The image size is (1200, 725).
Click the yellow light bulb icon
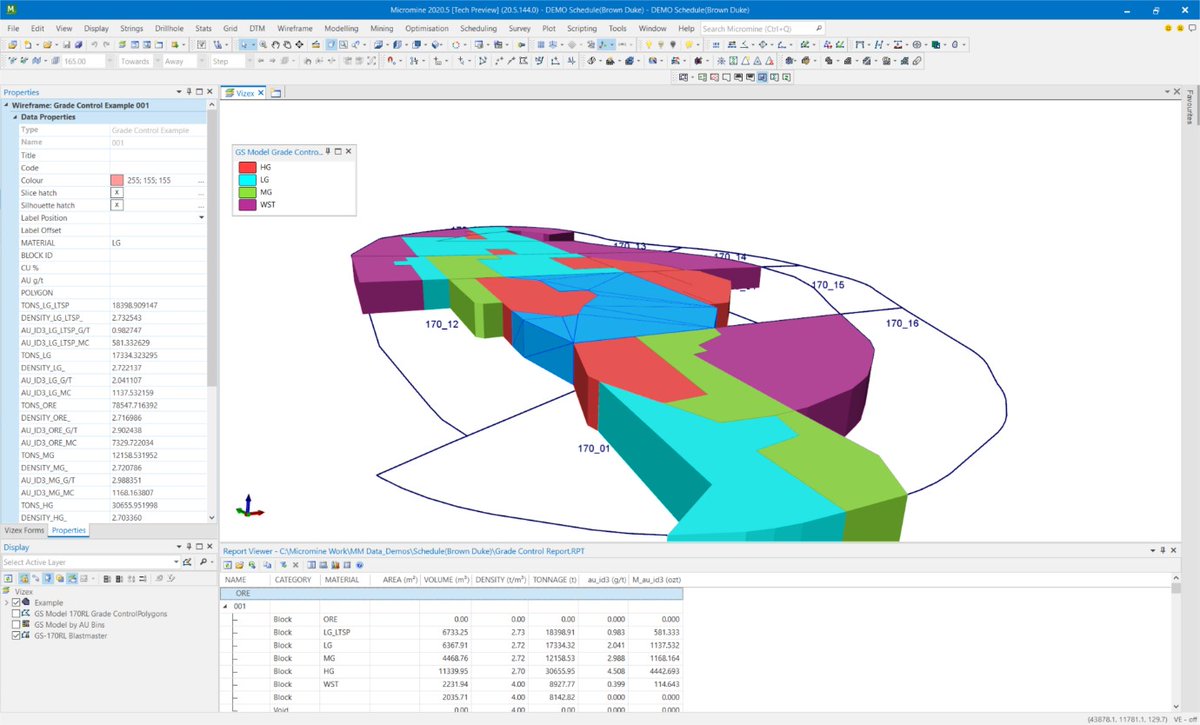click(649, 45)
